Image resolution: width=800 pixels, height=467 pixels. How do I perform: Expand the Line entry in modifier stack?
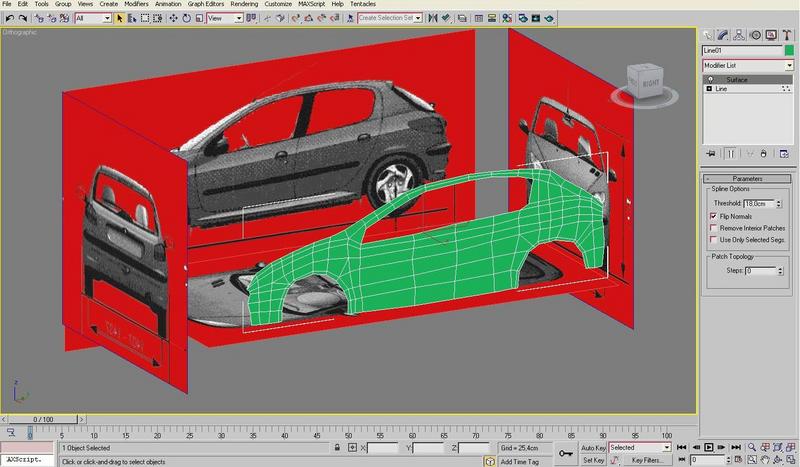709,89
